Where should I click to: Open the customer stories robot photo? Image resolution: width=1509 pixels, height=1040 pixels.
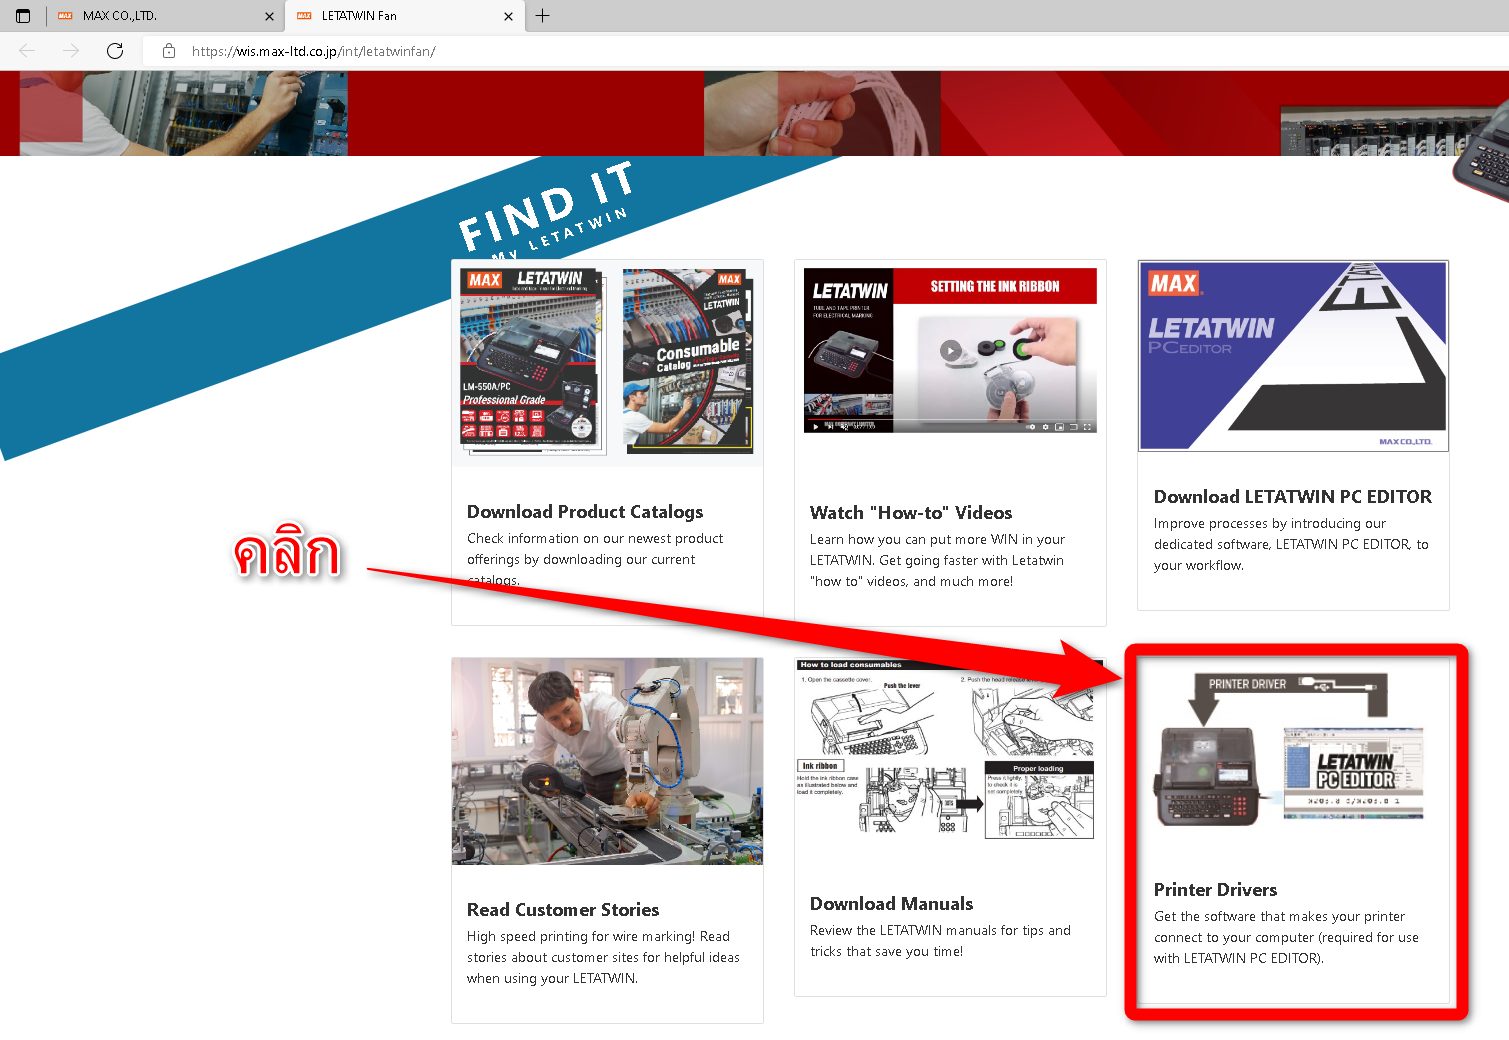point(607,761)
